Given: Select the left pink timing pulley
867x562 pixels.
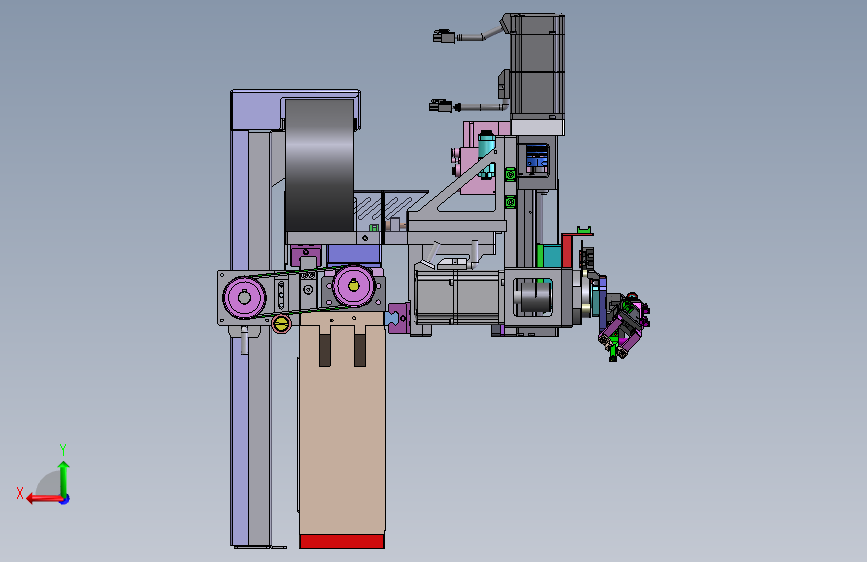Looking at the screenshot, I should [x=244, y=298].
